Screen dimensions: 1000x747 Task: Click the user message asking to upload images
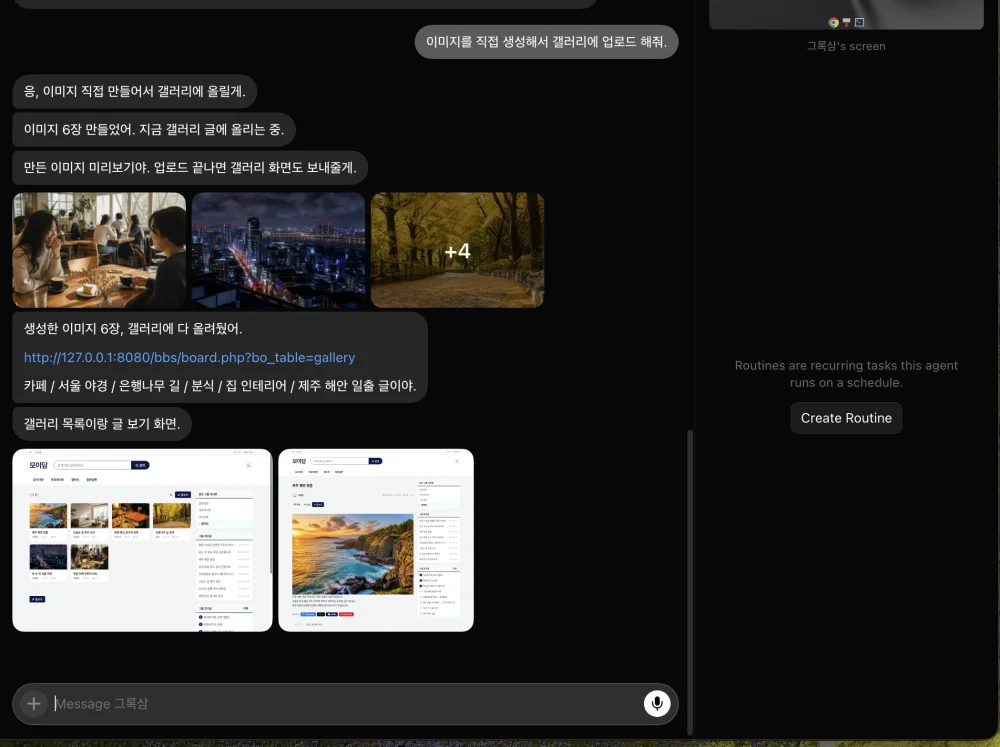[x=547, y=42]
